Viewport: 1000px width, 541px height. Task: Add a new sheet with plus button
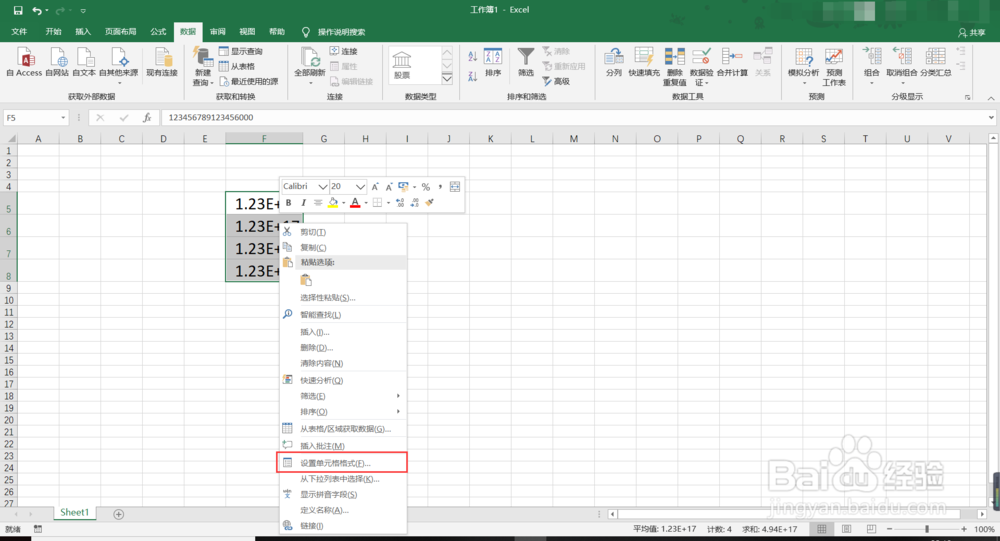pyautogui.click(x=119, y=514)
